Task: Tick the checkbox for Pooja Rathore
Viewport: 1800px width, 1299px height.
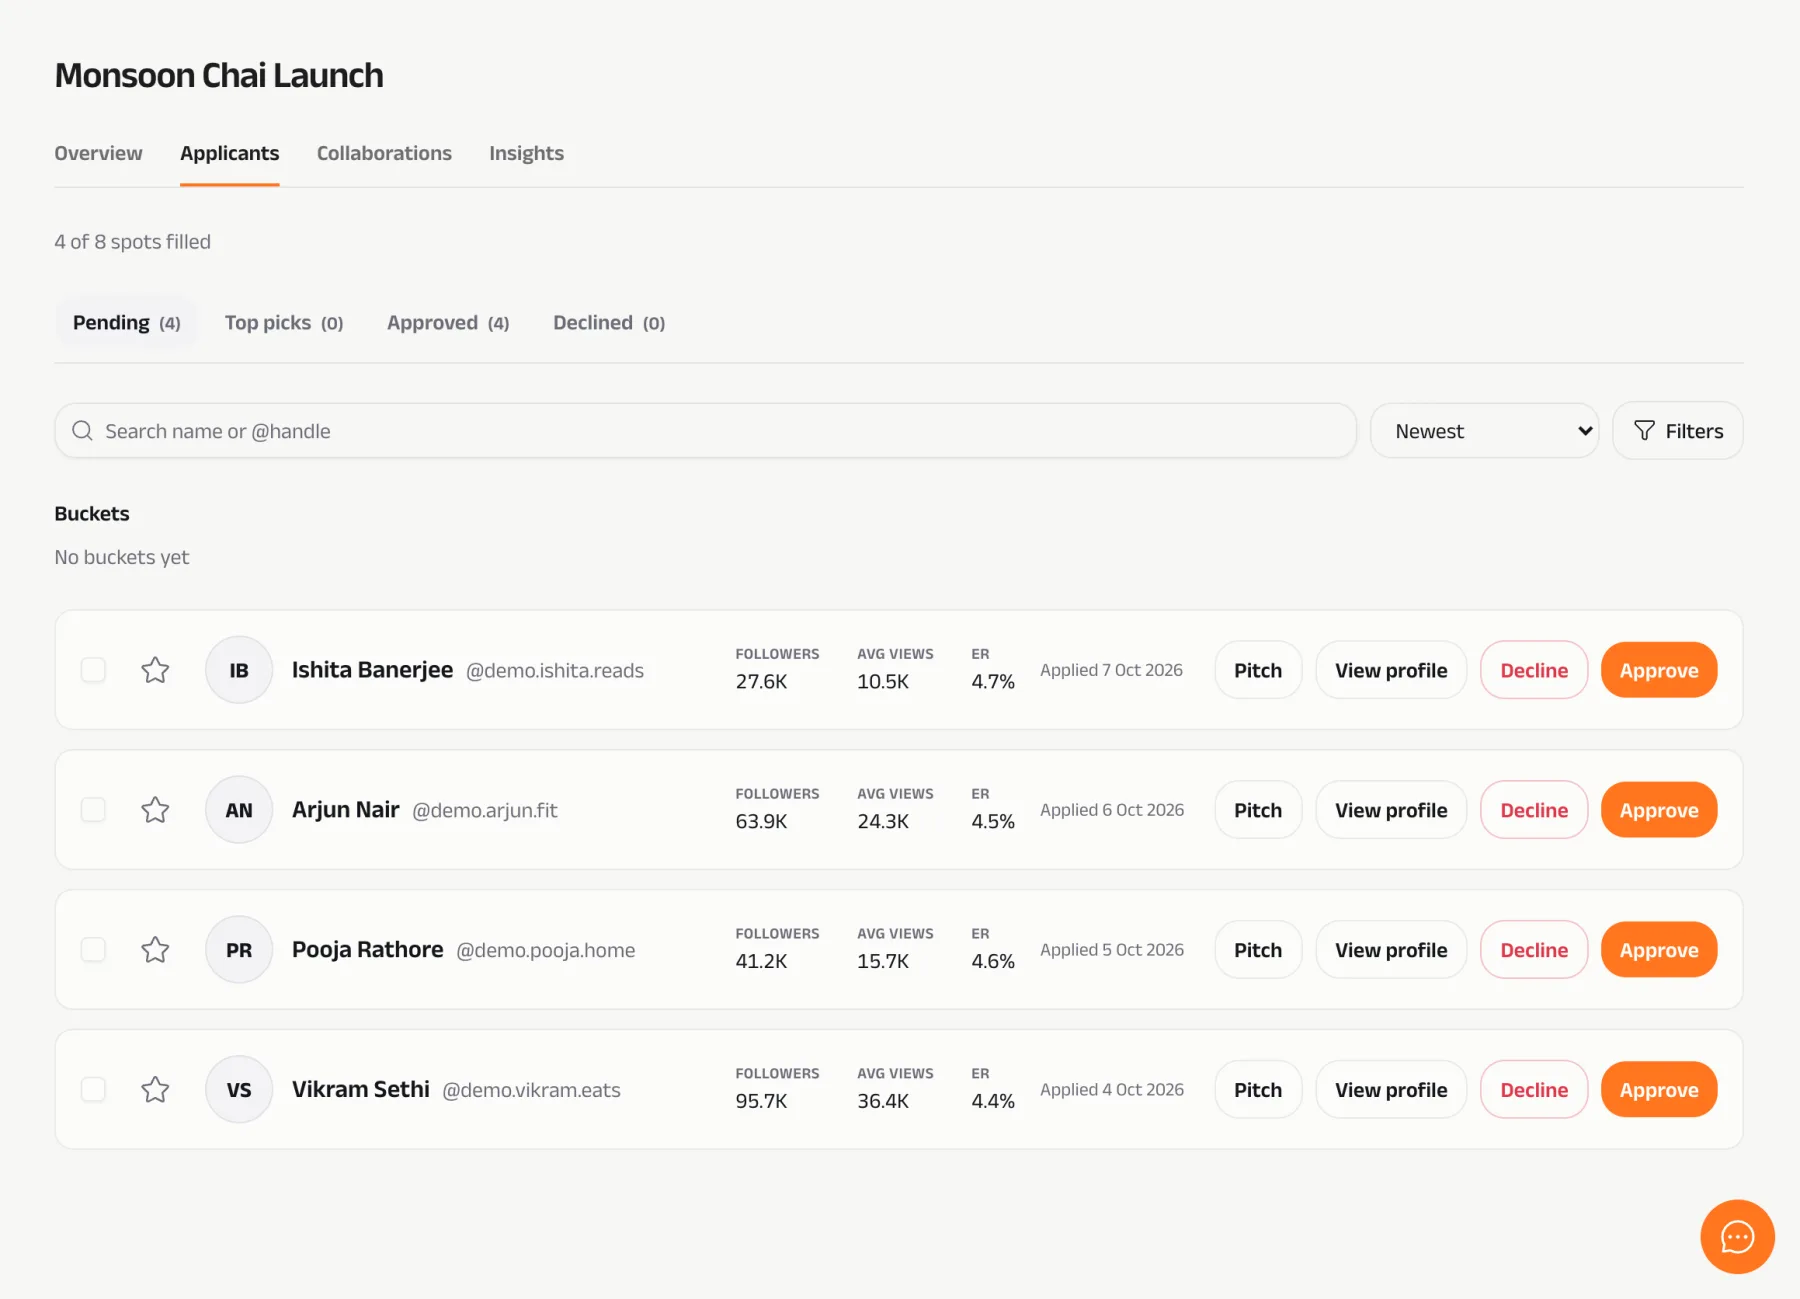Action: [93, 950]
